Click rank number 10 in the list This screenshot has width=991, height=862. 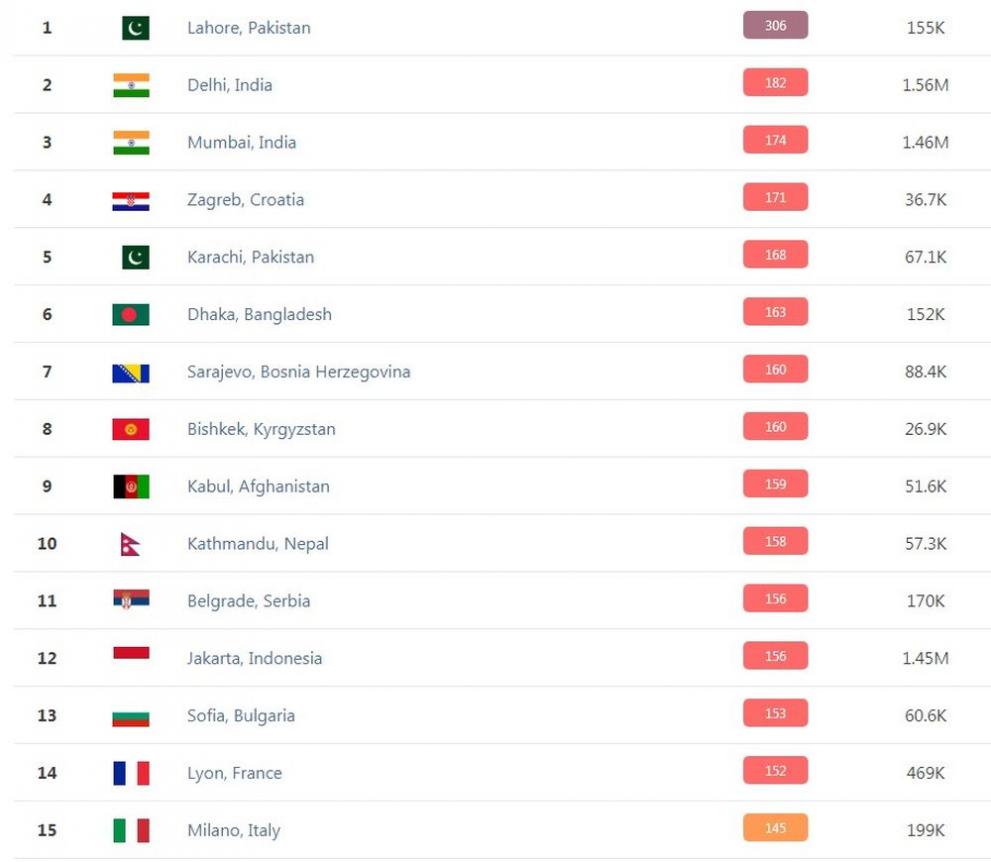47,544
